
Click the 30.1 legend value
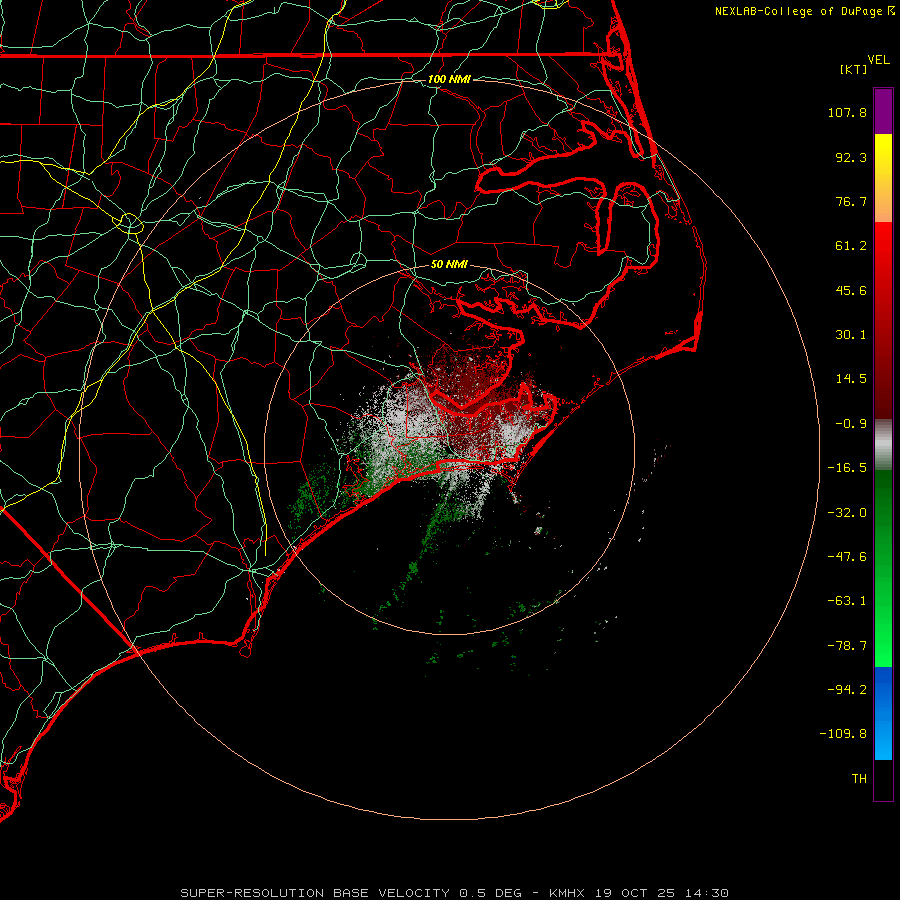coord(851,335)
